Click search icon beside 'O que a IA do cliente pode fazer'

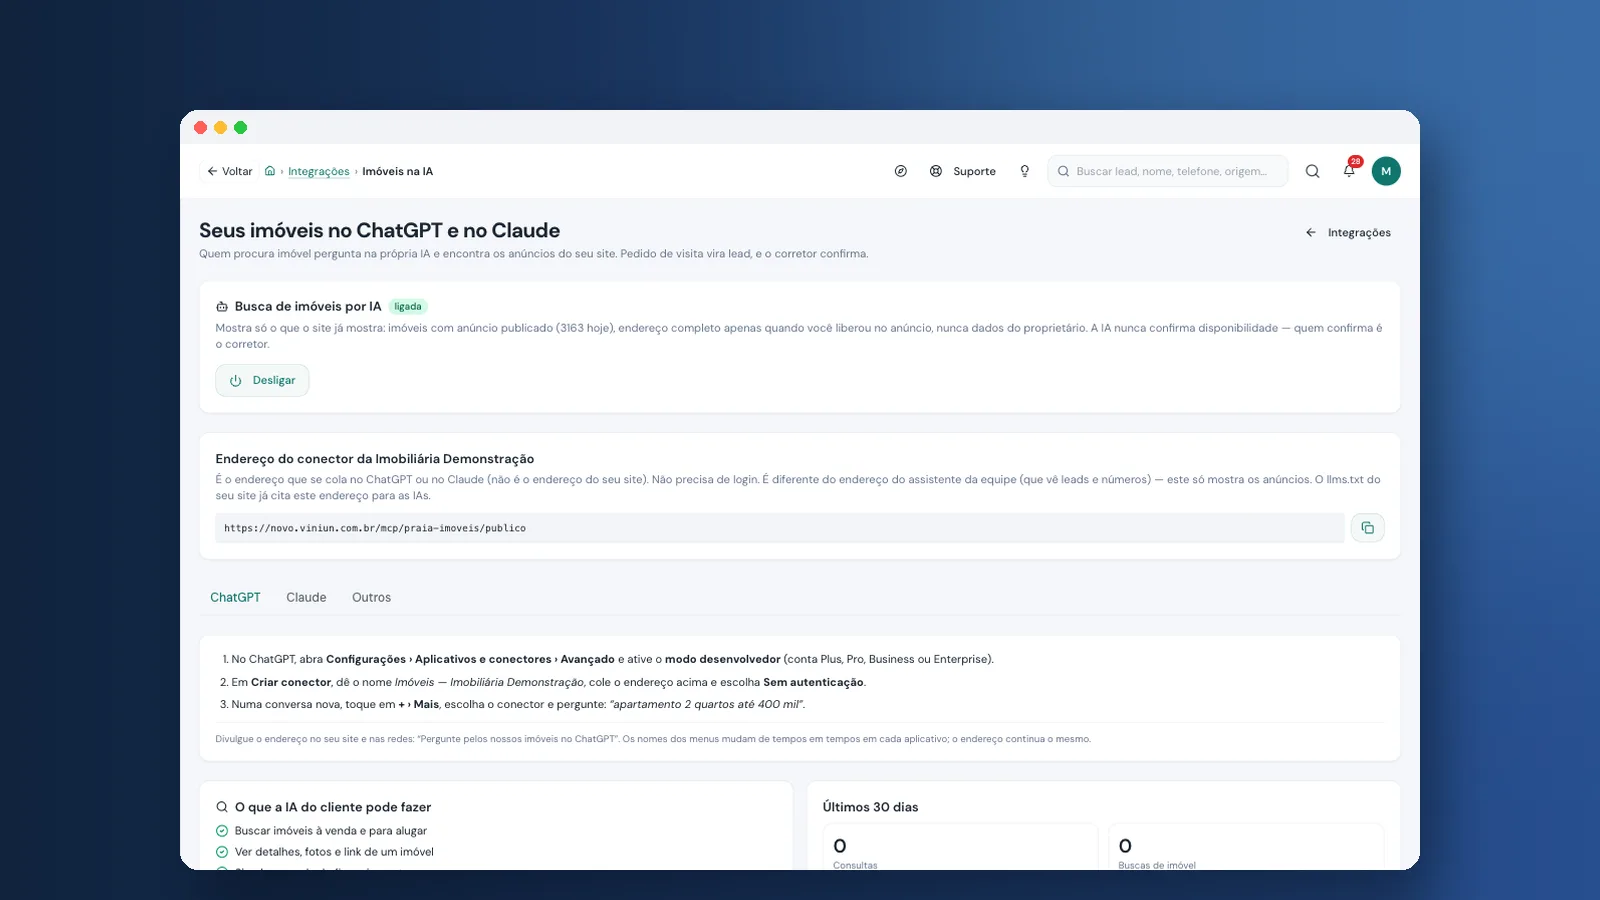[x=222, y=807]
